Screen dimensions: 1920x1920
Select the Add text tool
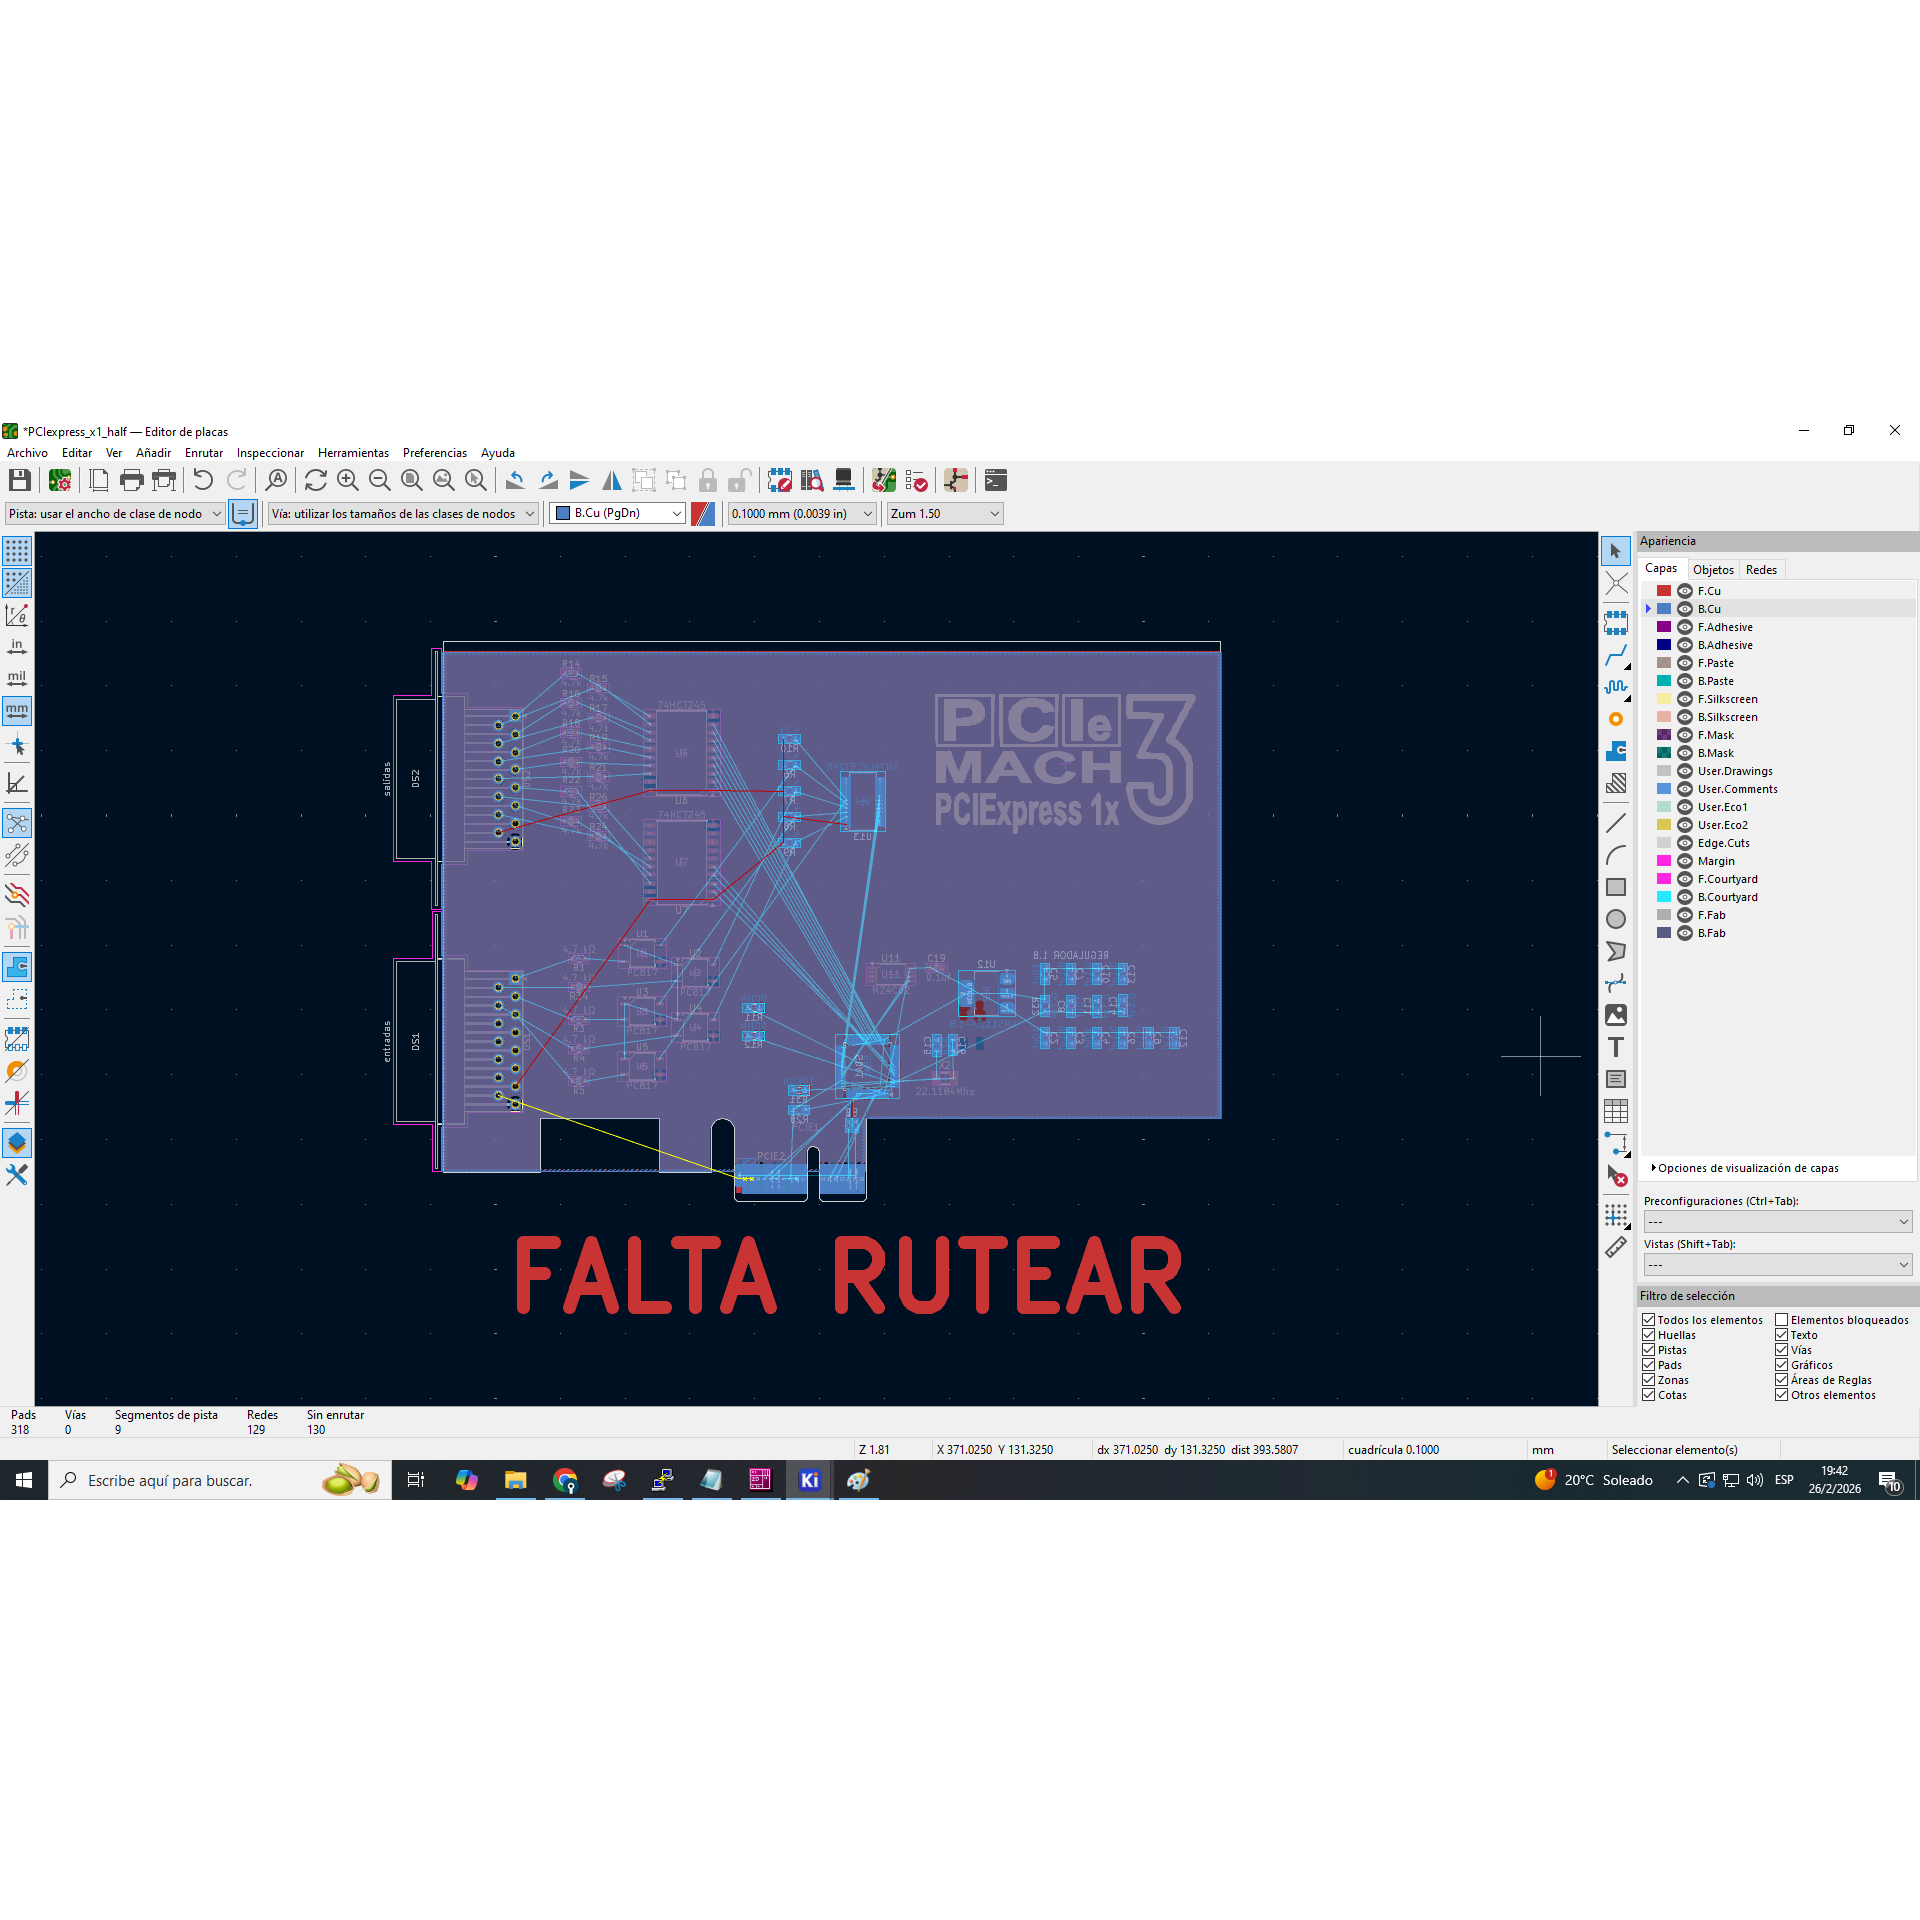pyautogui.click(x=1615, y=1047)
